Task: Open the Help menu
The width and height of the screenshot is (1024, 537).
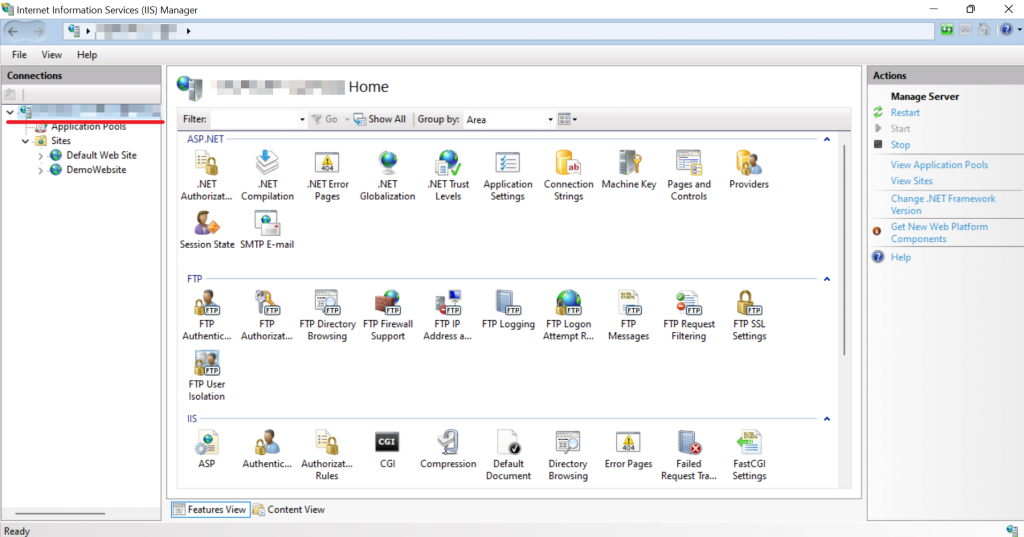Action: point(87,55)
